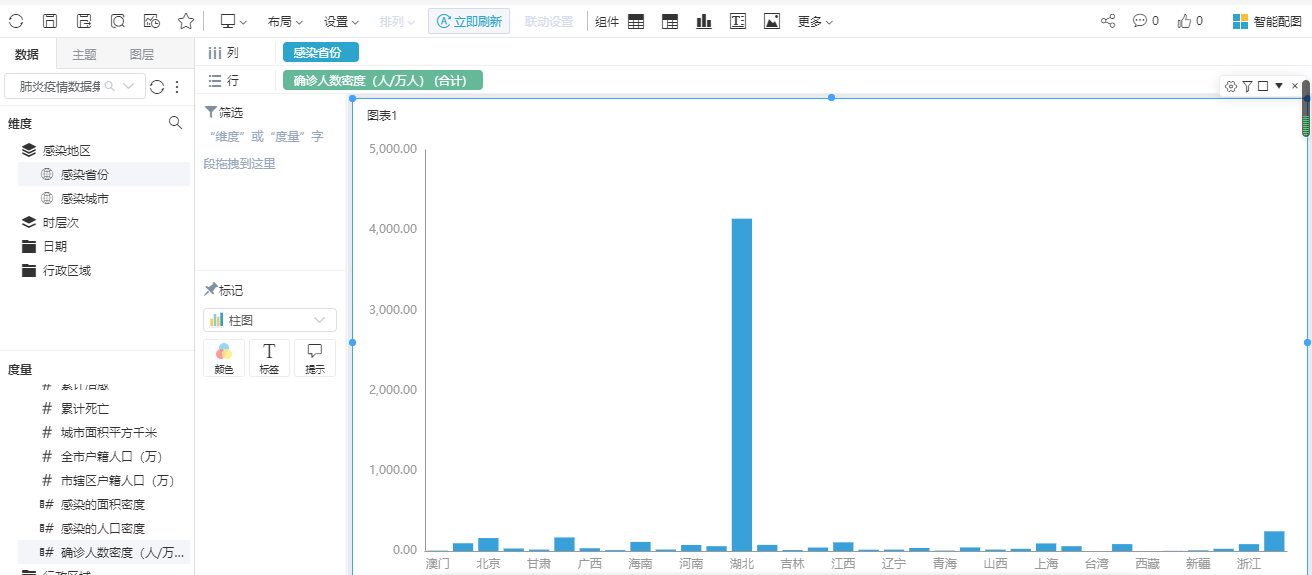Open the 布局 layout dropdown menu
The height and width of the screenshot is (575, 1312).
coord(284,21)
